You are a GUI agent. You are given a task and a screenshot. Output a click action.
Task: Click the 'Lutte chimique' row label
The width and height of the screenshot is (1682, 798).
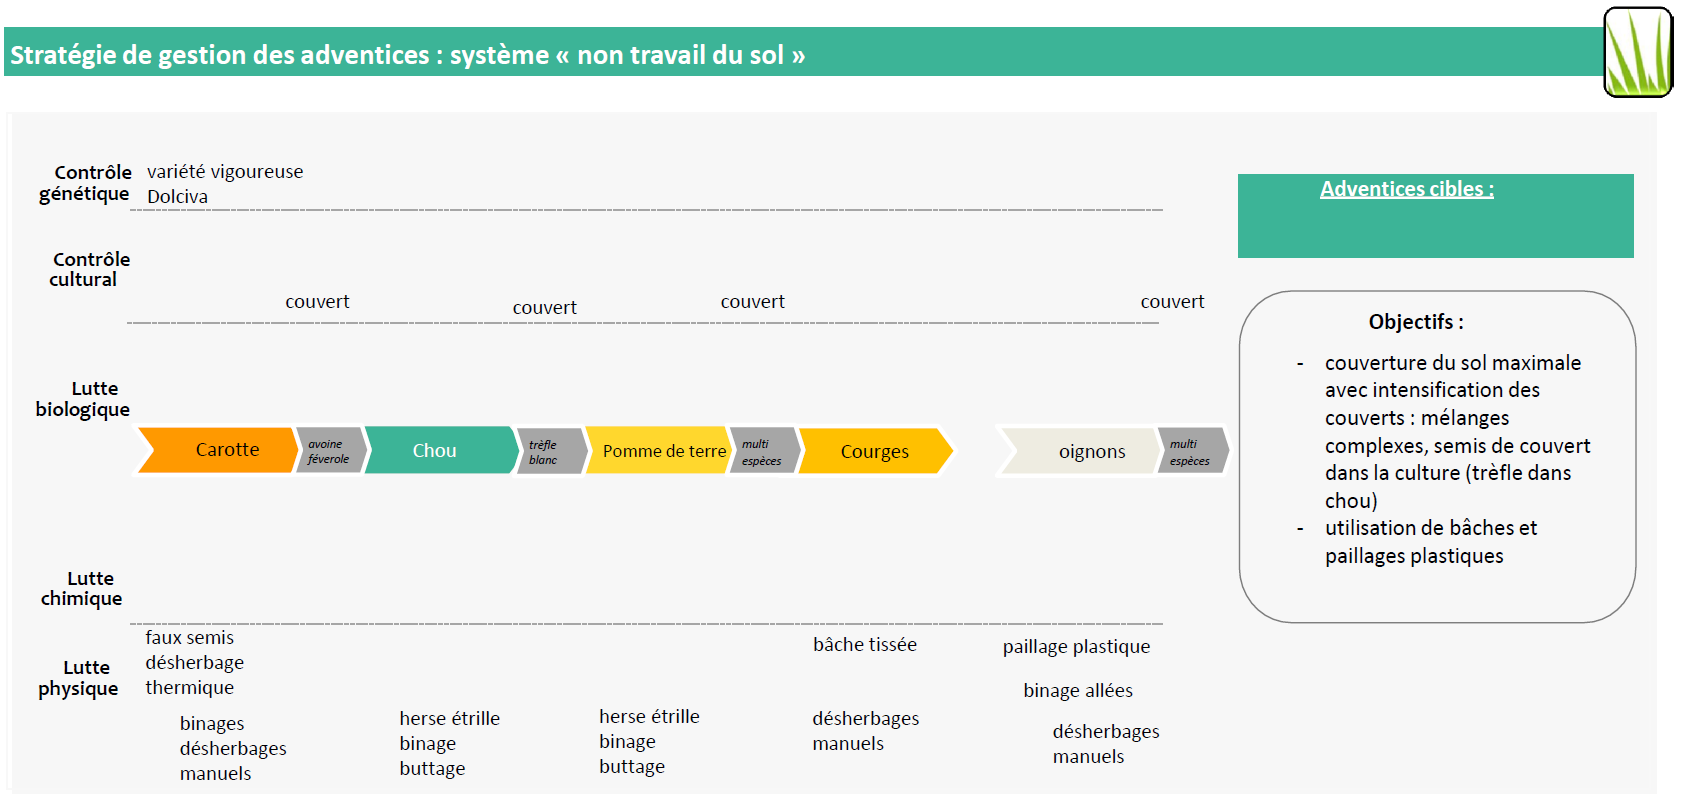(x=82, y=588)
